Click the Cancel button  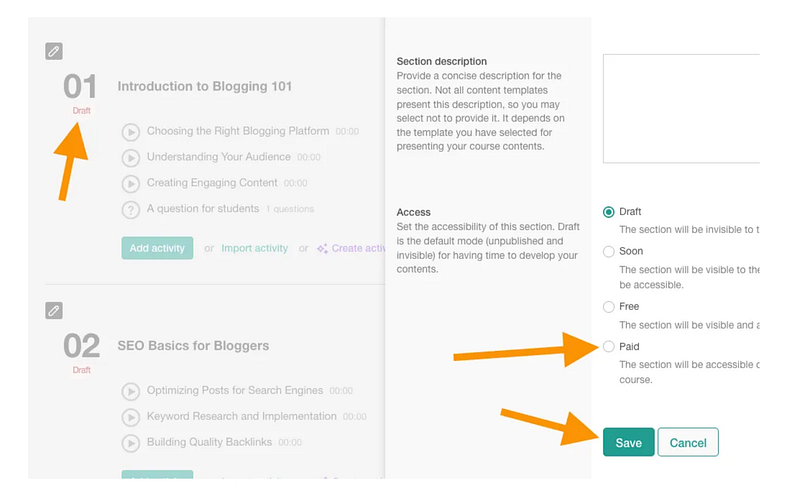688,442
